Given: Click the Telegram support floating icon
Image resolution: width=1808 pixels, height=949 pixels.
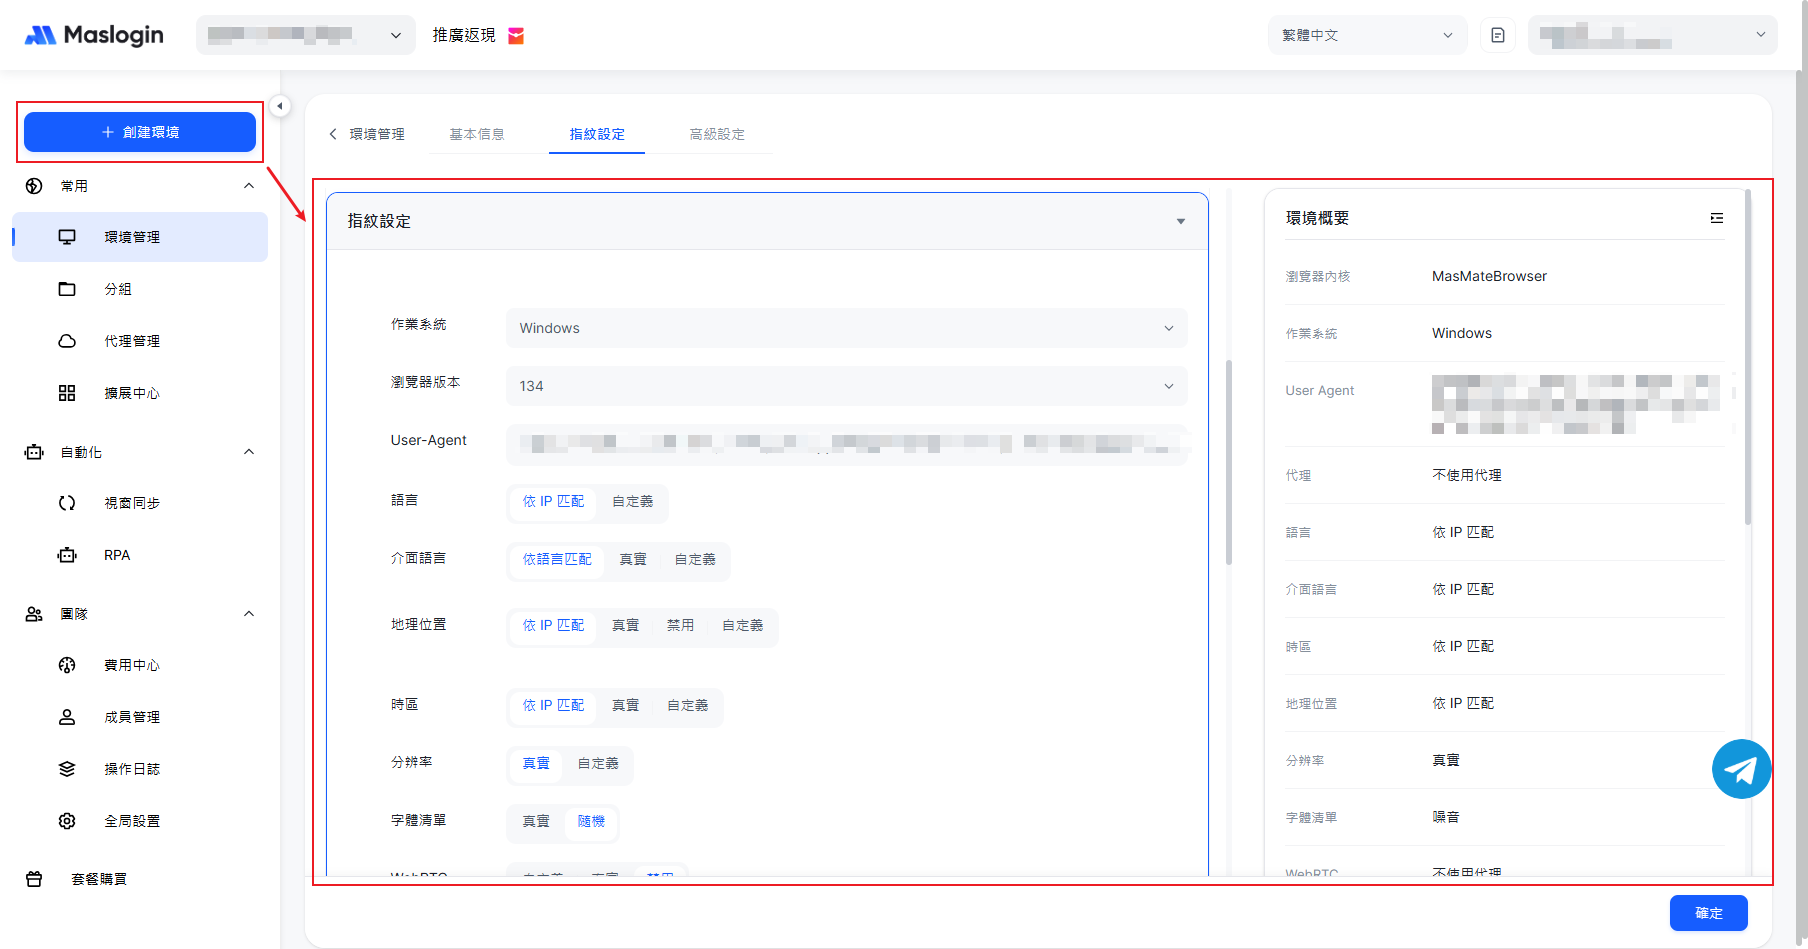Looking at the screenshot, I should coord(1741,769).
